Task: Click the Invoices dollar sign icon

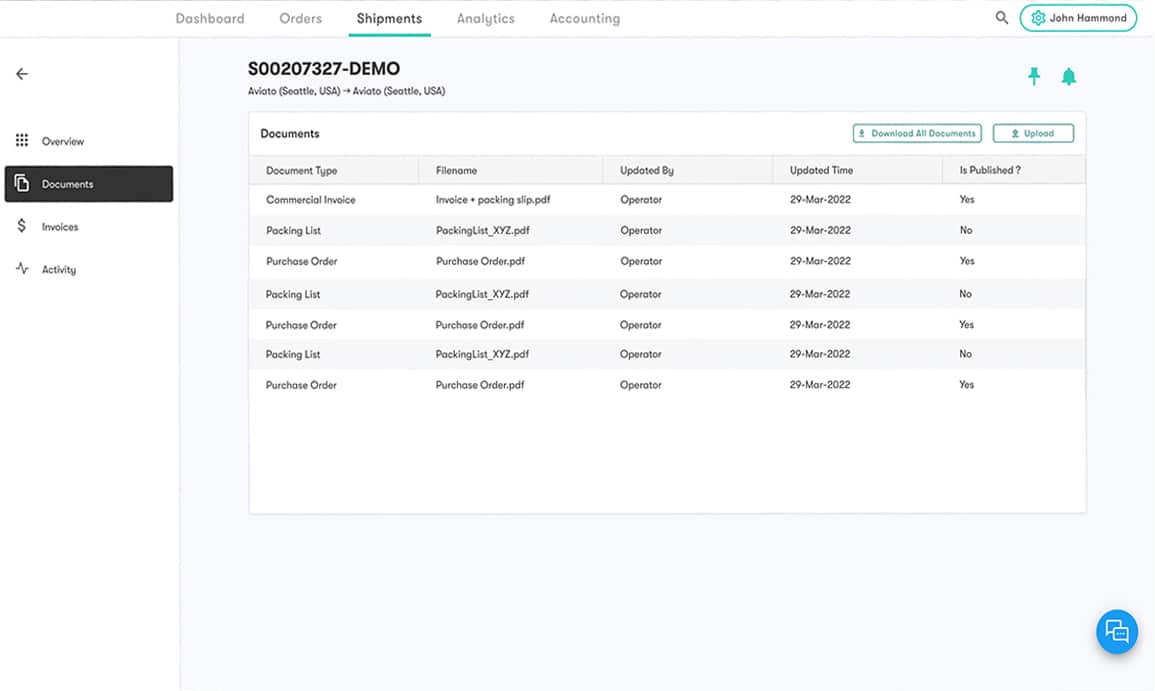Action: [22, 227]
